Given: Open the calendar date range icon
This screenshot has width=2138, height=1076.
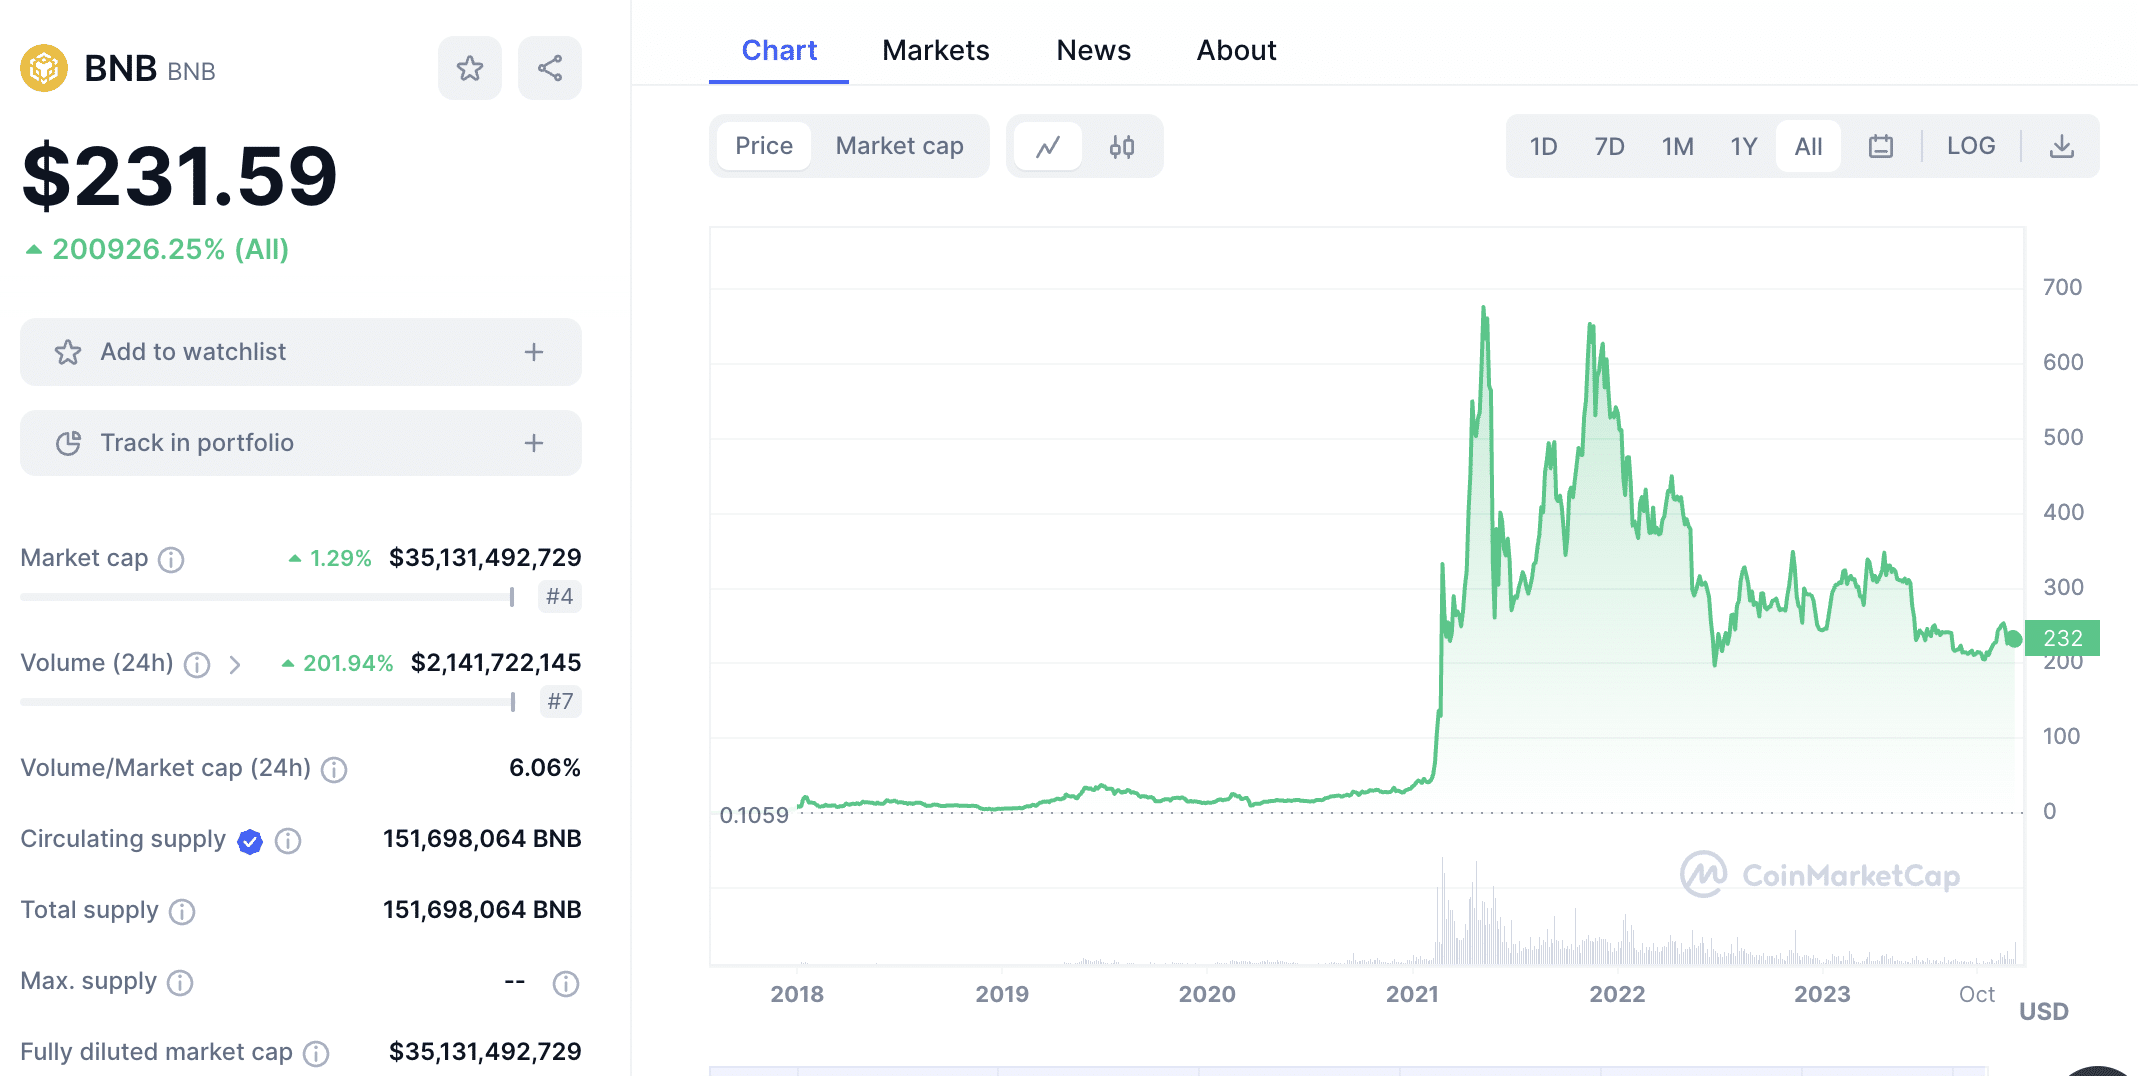Looking at the screenshot, I should pyautogui.click(x=1881, y=147).
